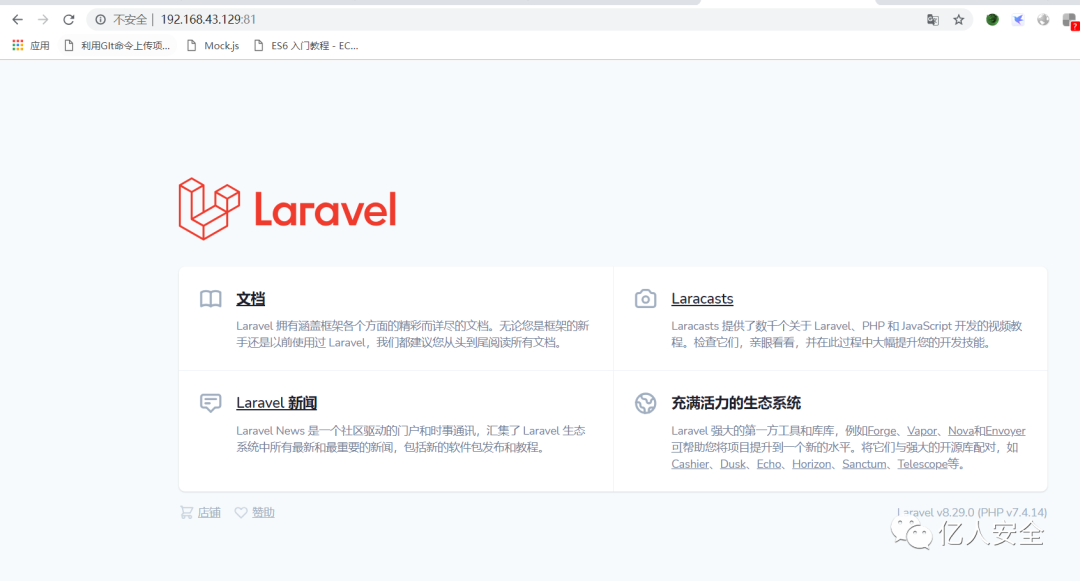Viewport: 1080px width, 581px height.
Task: Open the Laracasts link
Action: pyautogui.click(x=702, y=299)
